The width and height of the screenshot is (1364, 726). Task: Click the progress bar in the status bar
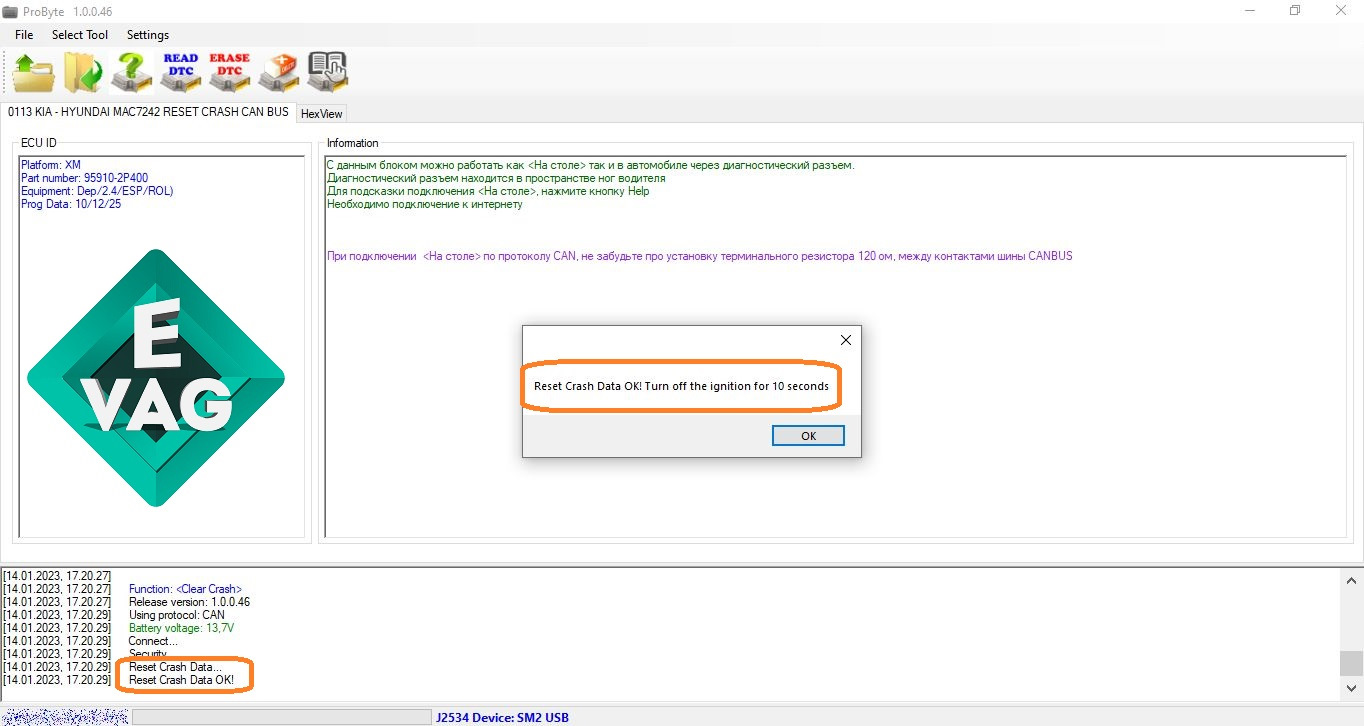[x=281, y=717]
